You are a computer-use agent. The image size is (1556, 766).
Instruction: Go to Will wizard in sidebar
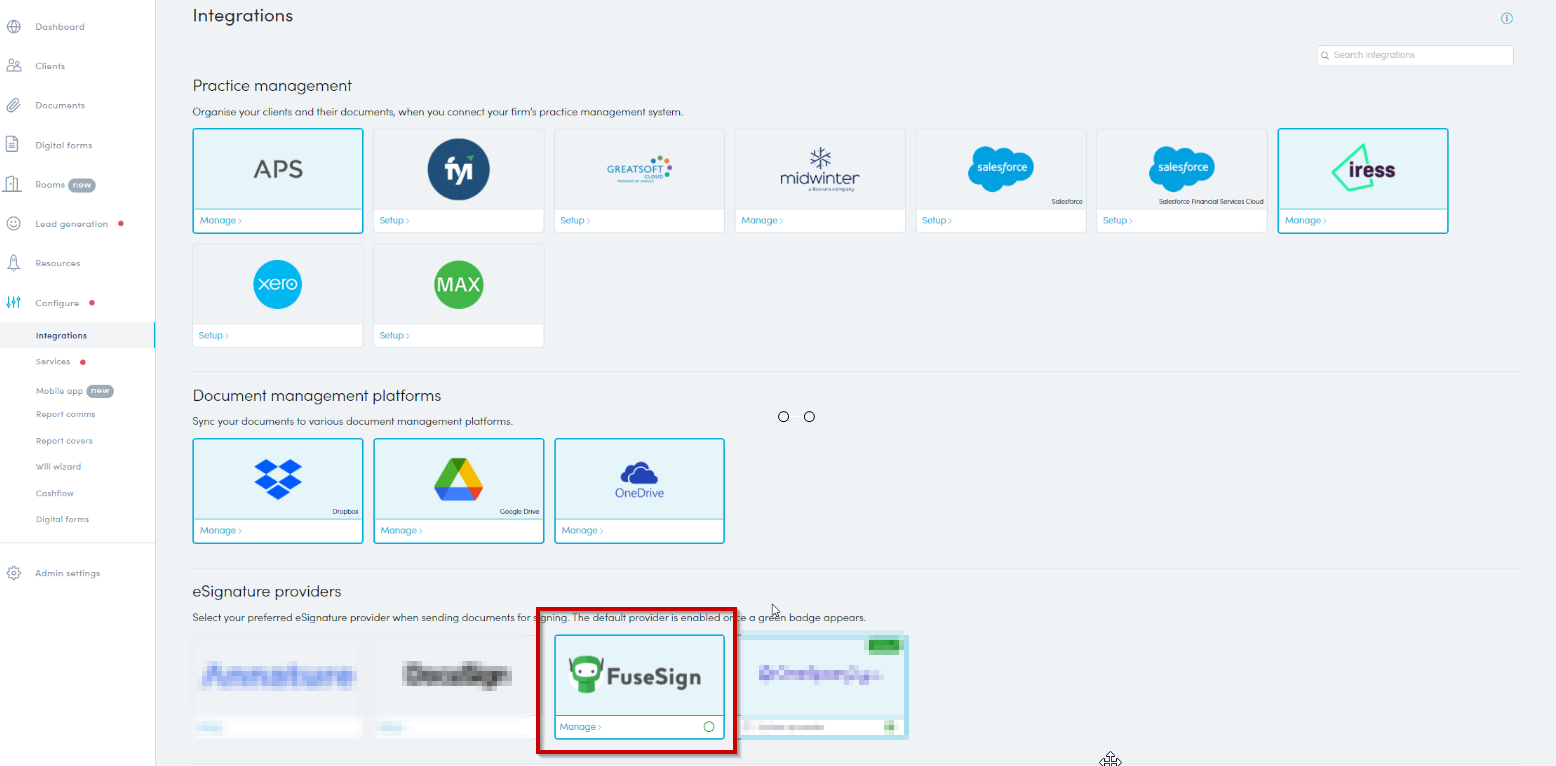[x=58, y=467]
